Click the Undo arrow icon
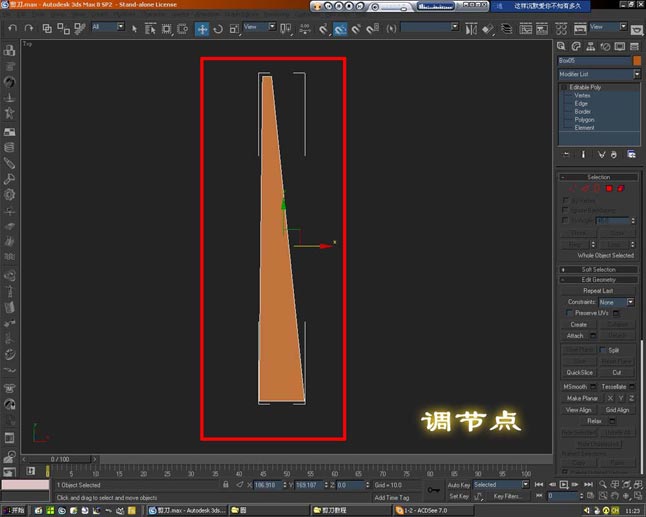 click(x=12, y=28)
